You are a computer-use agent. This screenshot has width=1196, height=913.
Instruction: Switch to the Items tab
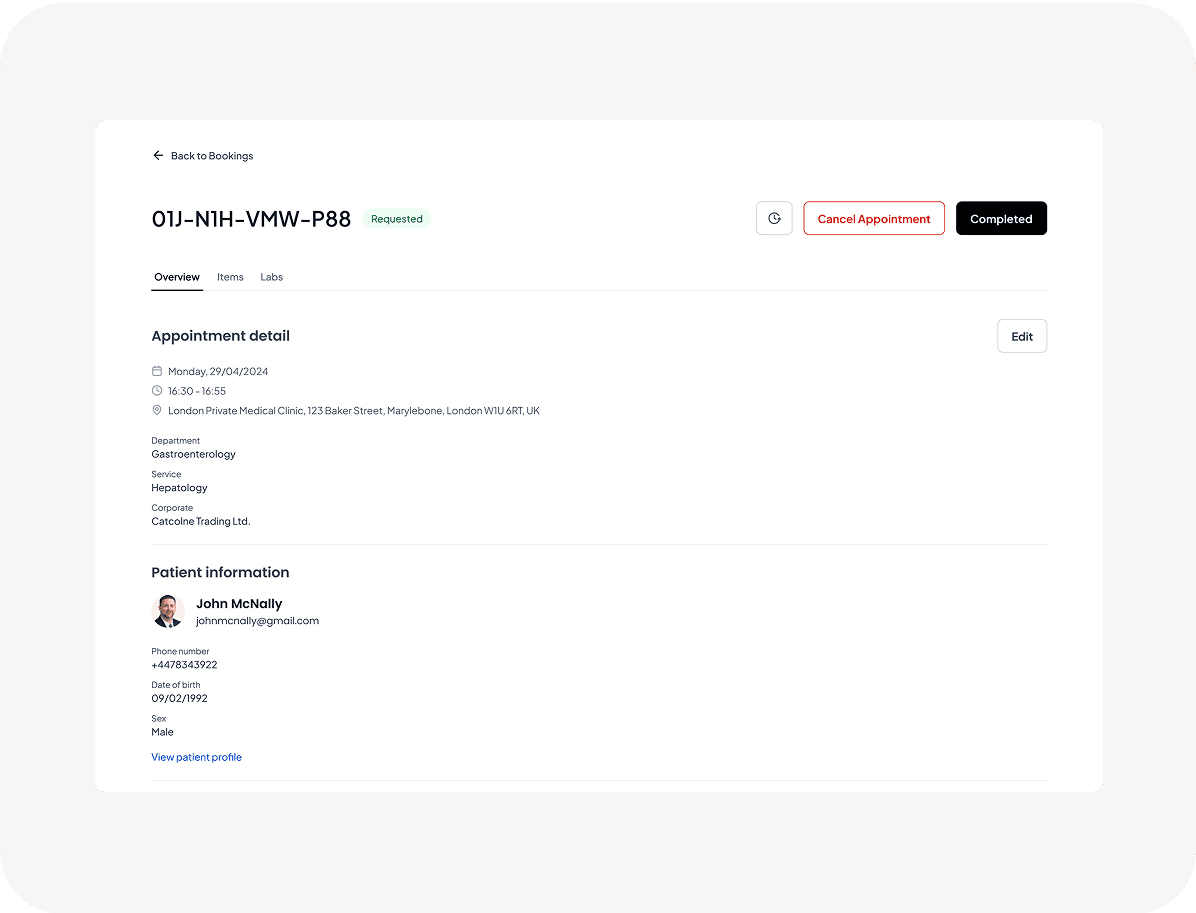point(230,277)
